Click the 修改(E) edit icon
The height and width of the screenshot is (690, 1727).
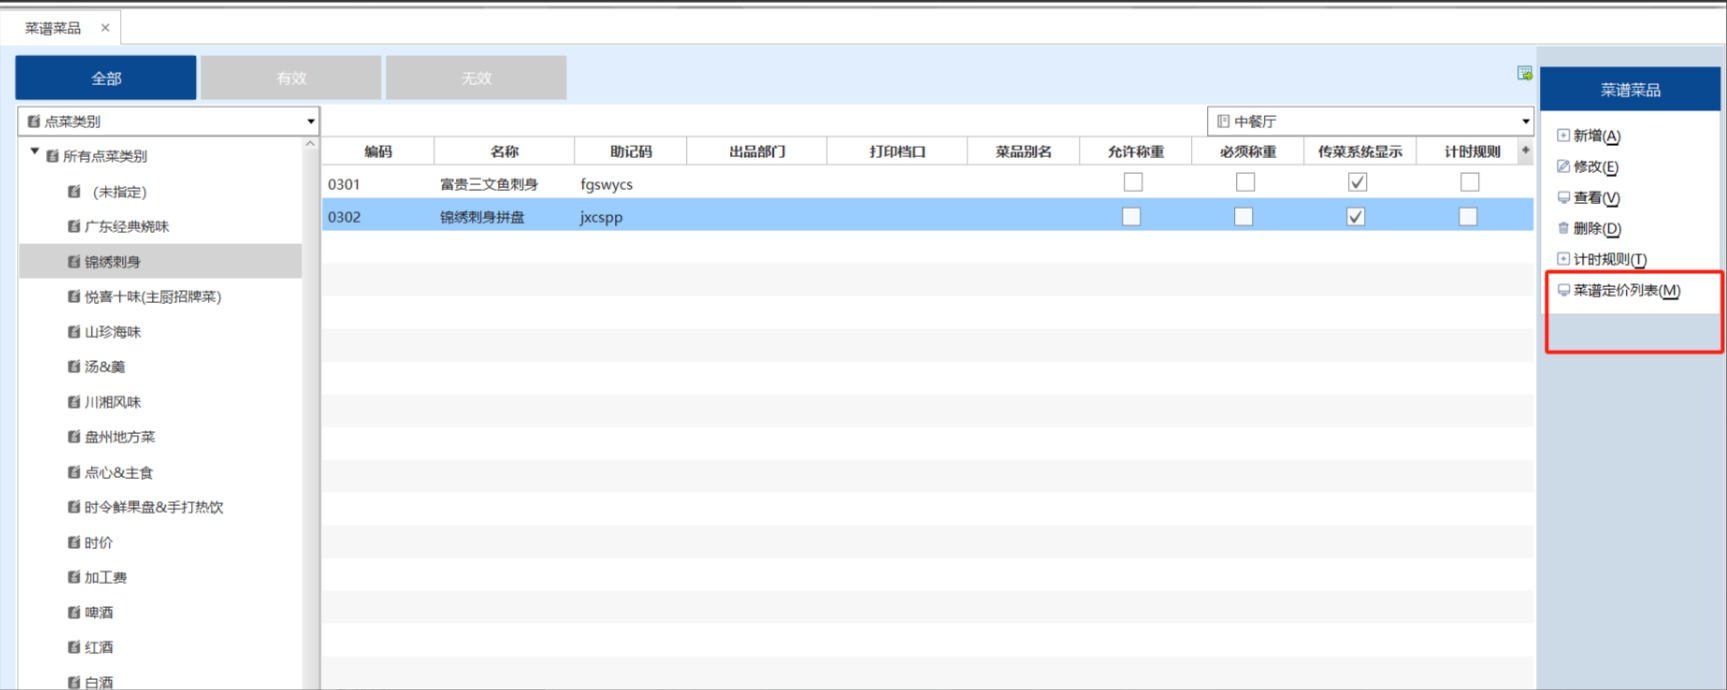(1563, 166)
